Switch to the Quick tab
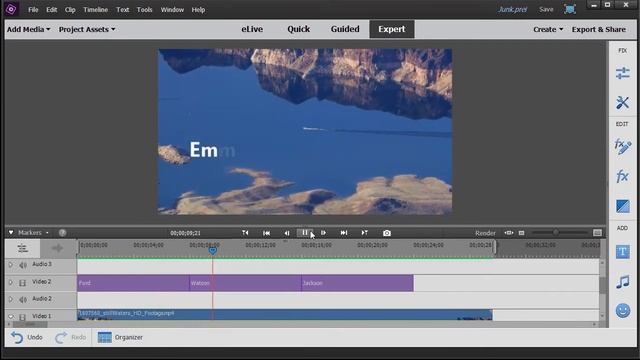640x360 pixels. [298, 29]
